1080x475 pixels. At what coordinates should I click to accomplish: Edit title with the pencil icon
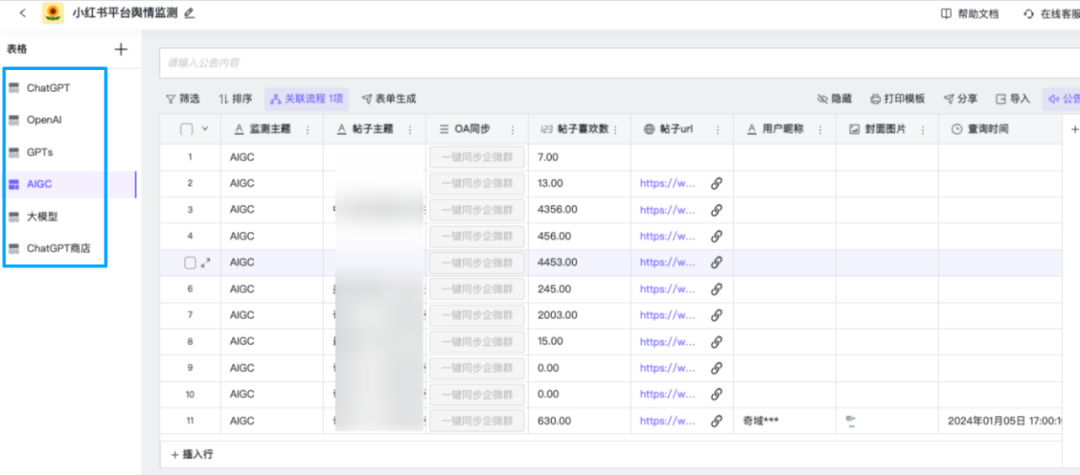pyautogui.click(x=189, y=13)
